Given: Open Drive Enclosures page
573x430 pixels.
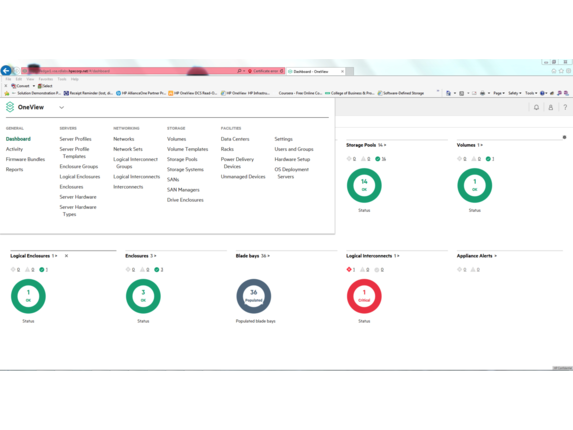Looking at the screenshot, I should click(185, 200).
